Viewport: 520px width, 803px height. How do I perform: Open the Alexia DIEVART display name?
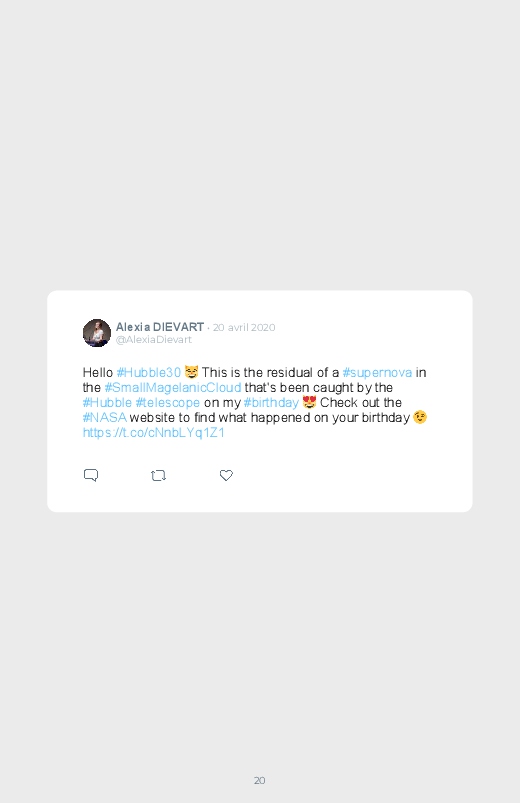(x=160, y=327)
